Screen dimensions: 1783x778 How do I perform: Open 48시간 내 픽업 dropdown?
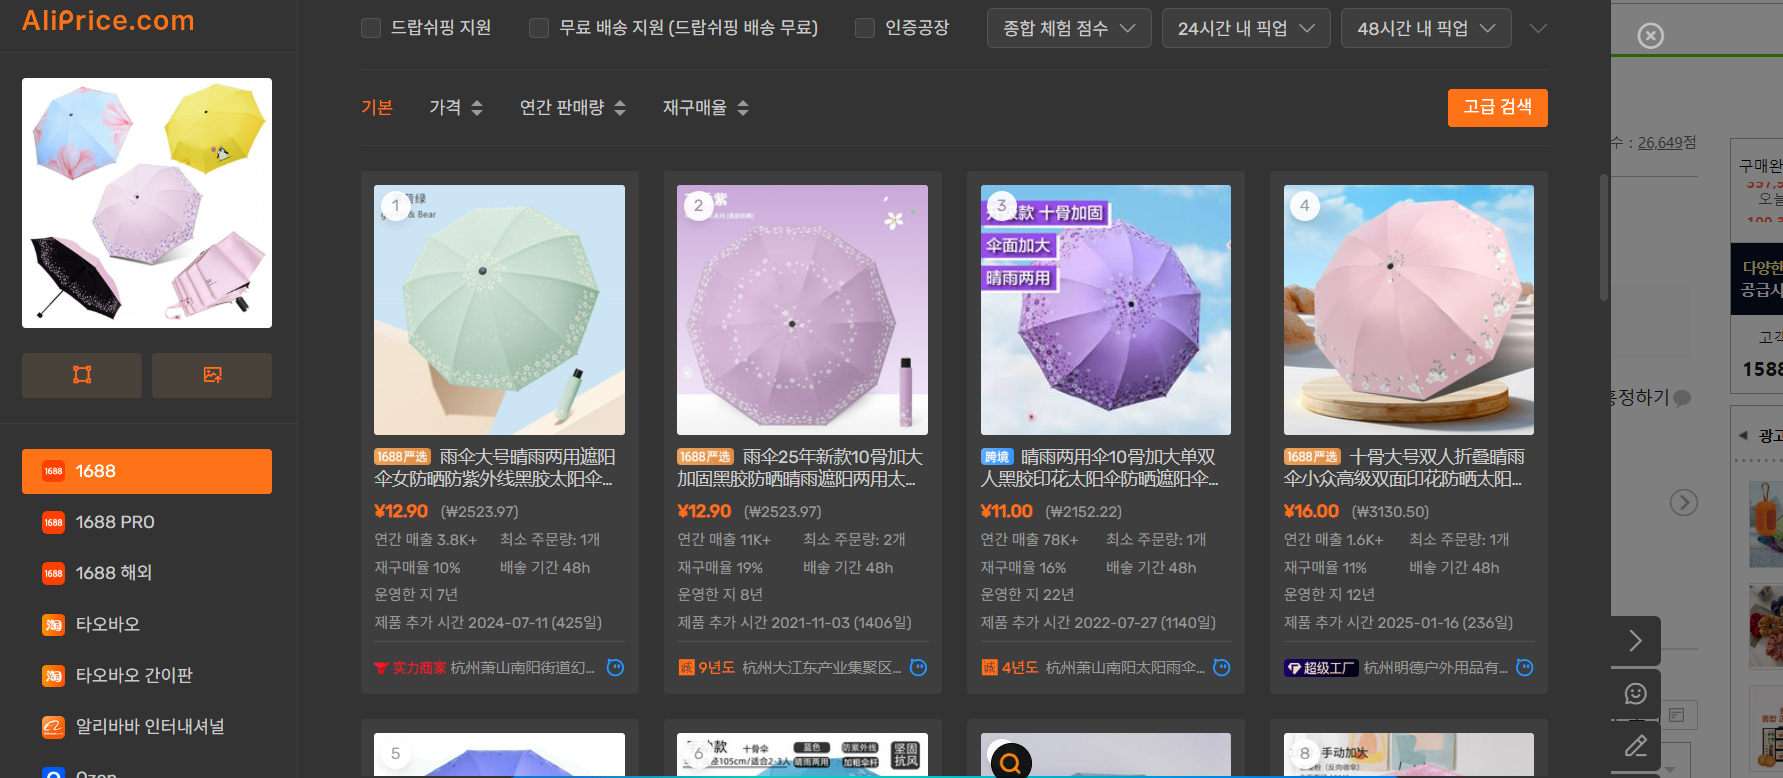(x=1426, y=28)
